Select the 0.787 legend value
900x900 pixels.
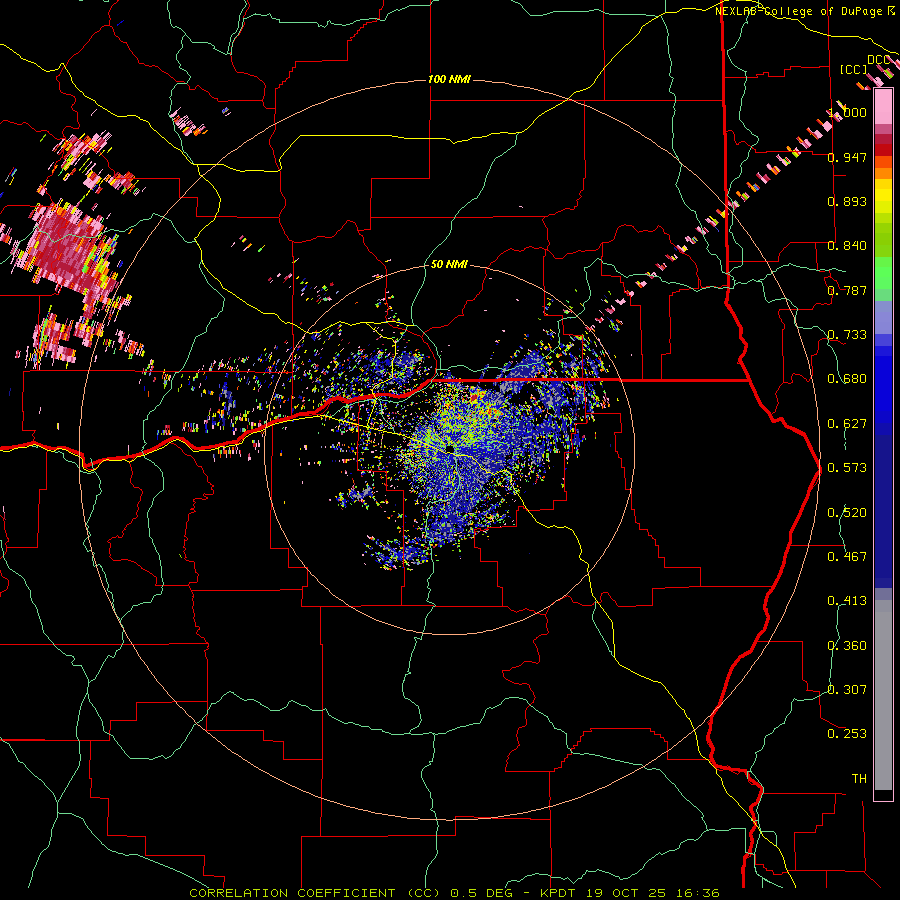click(847, 290)
